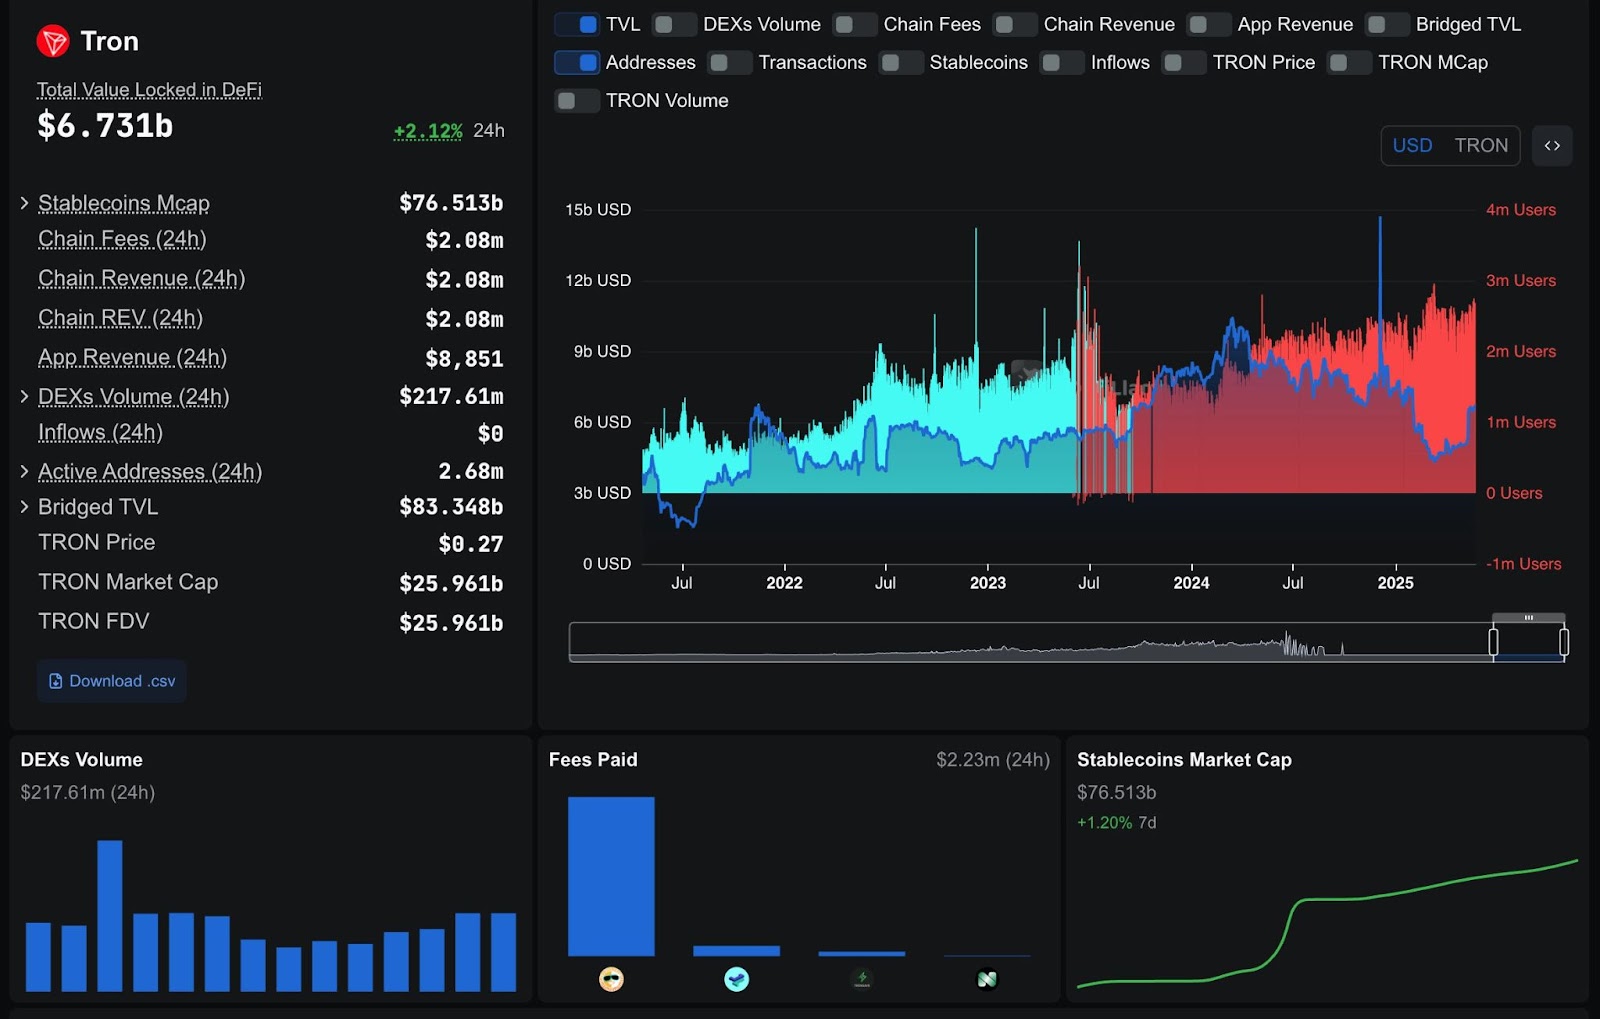Click the largest bar in Fees Paid chart
Screen dimensions: 1600x1019
(611, 876)
